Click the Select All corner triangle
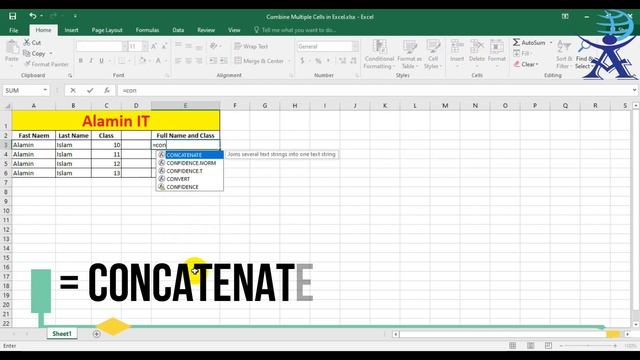 point(7,106)
